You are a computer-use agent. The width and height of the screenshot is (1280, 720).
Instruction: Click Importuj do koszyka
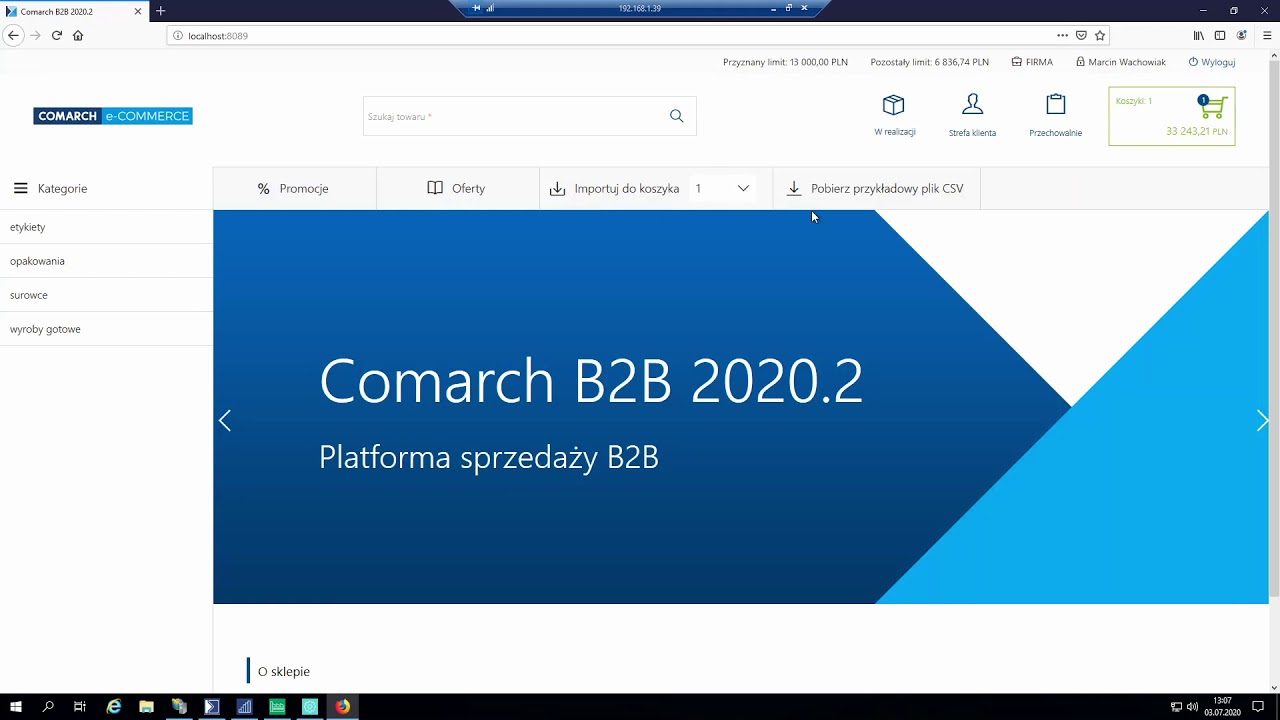(x=614, y=188)
